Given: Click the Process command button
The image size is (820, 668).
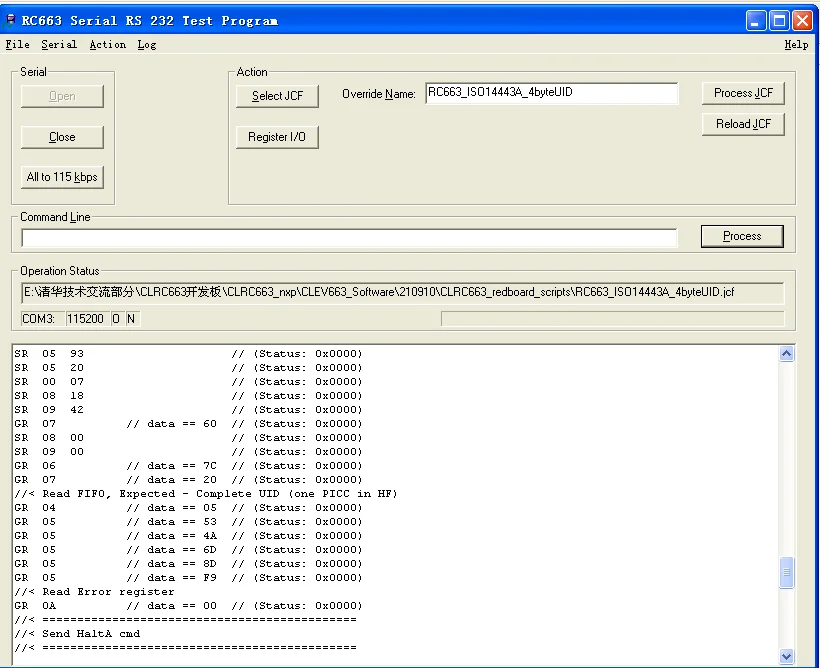Looking at the screenshot, I should coord(742,236).
